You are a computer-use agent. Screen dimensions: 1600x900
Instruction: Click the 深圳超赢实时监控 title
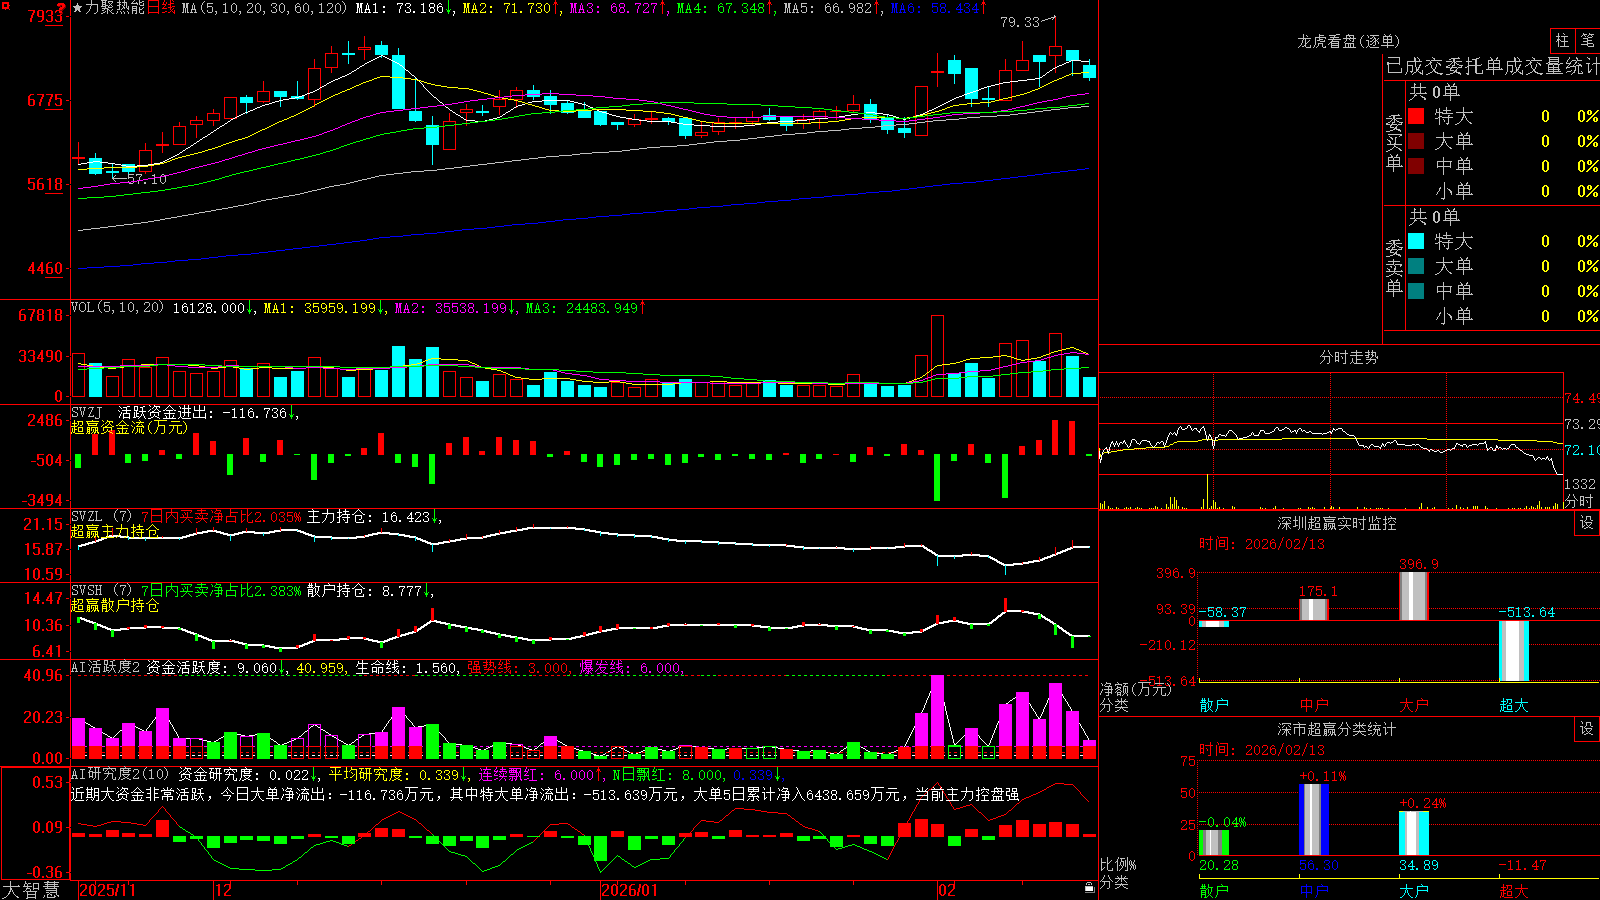[x=1337, y=523]
